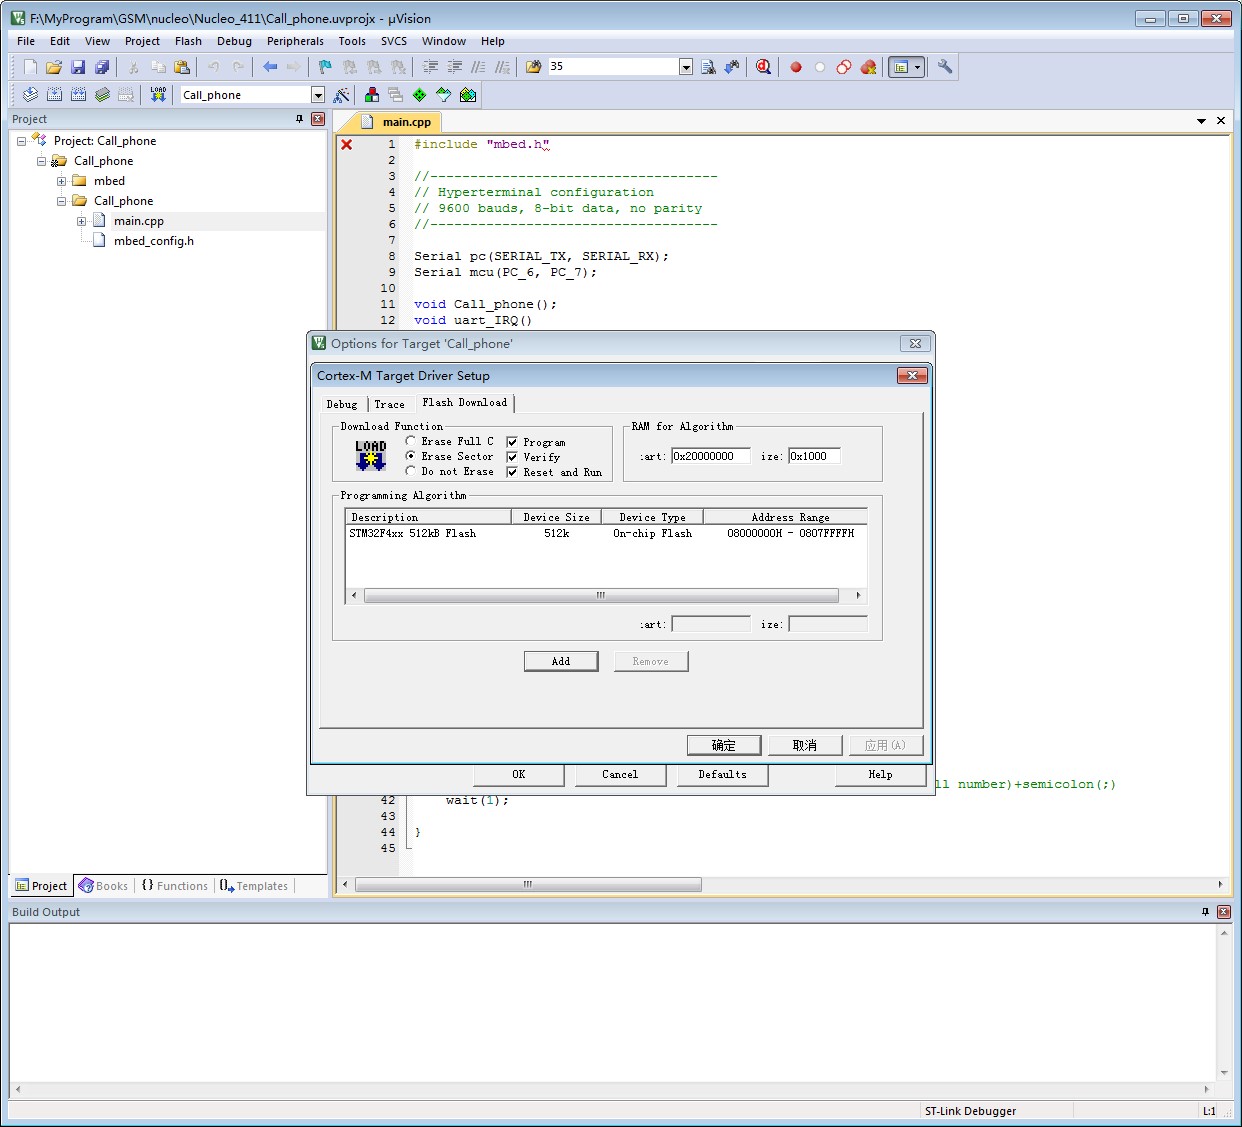
Task: Open the Pack Installer icon
Action: 468,95
